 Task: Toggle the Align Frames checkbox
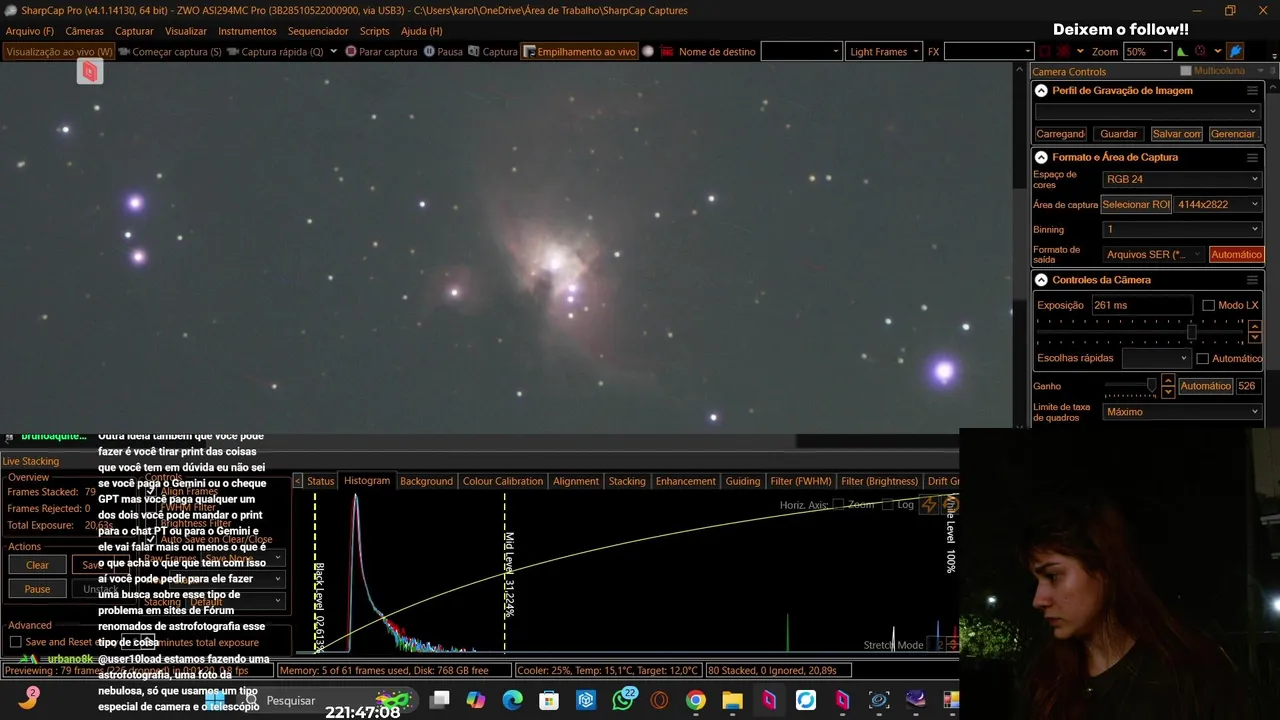click(x=151, y=491)
